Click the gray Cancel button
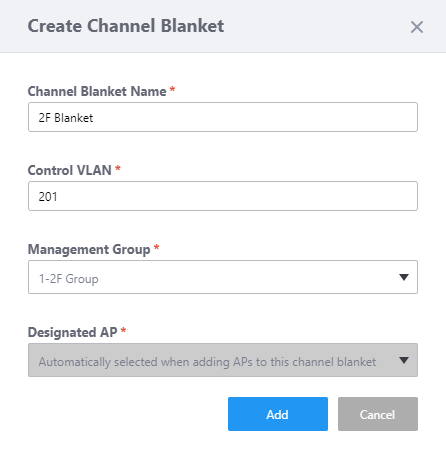 click(378, 414)
